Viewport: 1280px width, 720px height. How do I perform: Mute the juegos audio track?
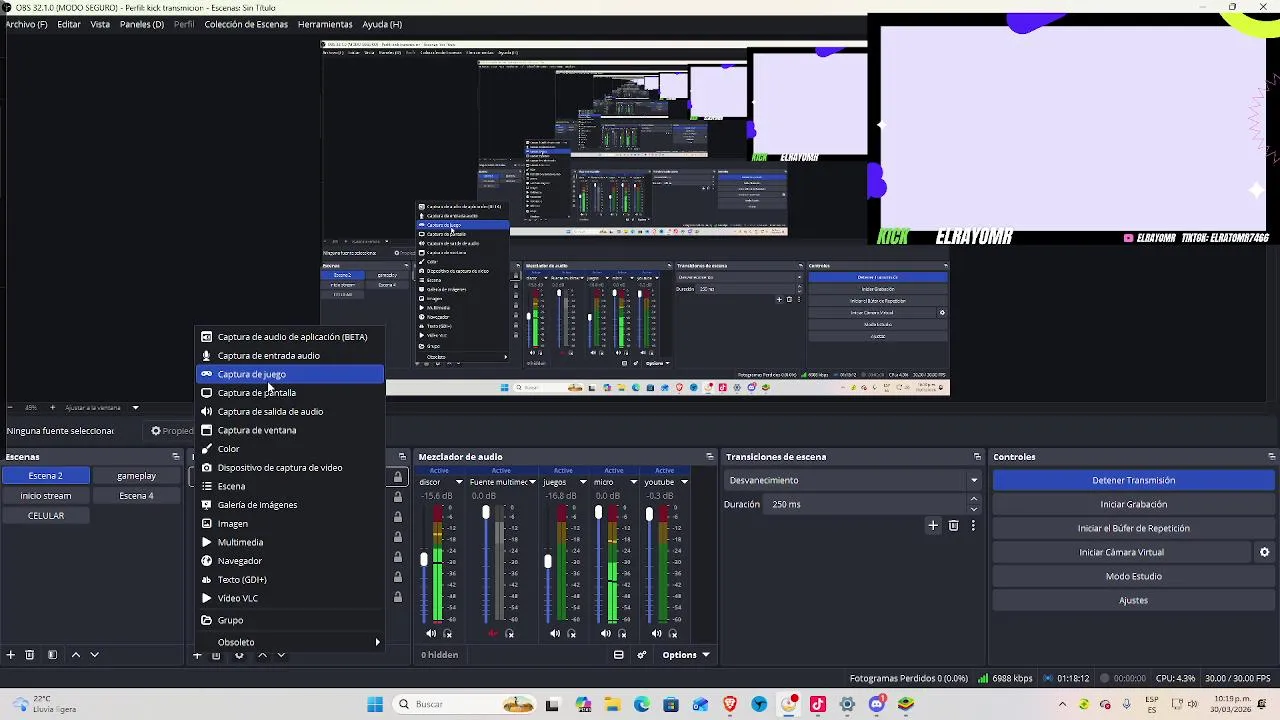pyautogui.click(x=555, y=633)
